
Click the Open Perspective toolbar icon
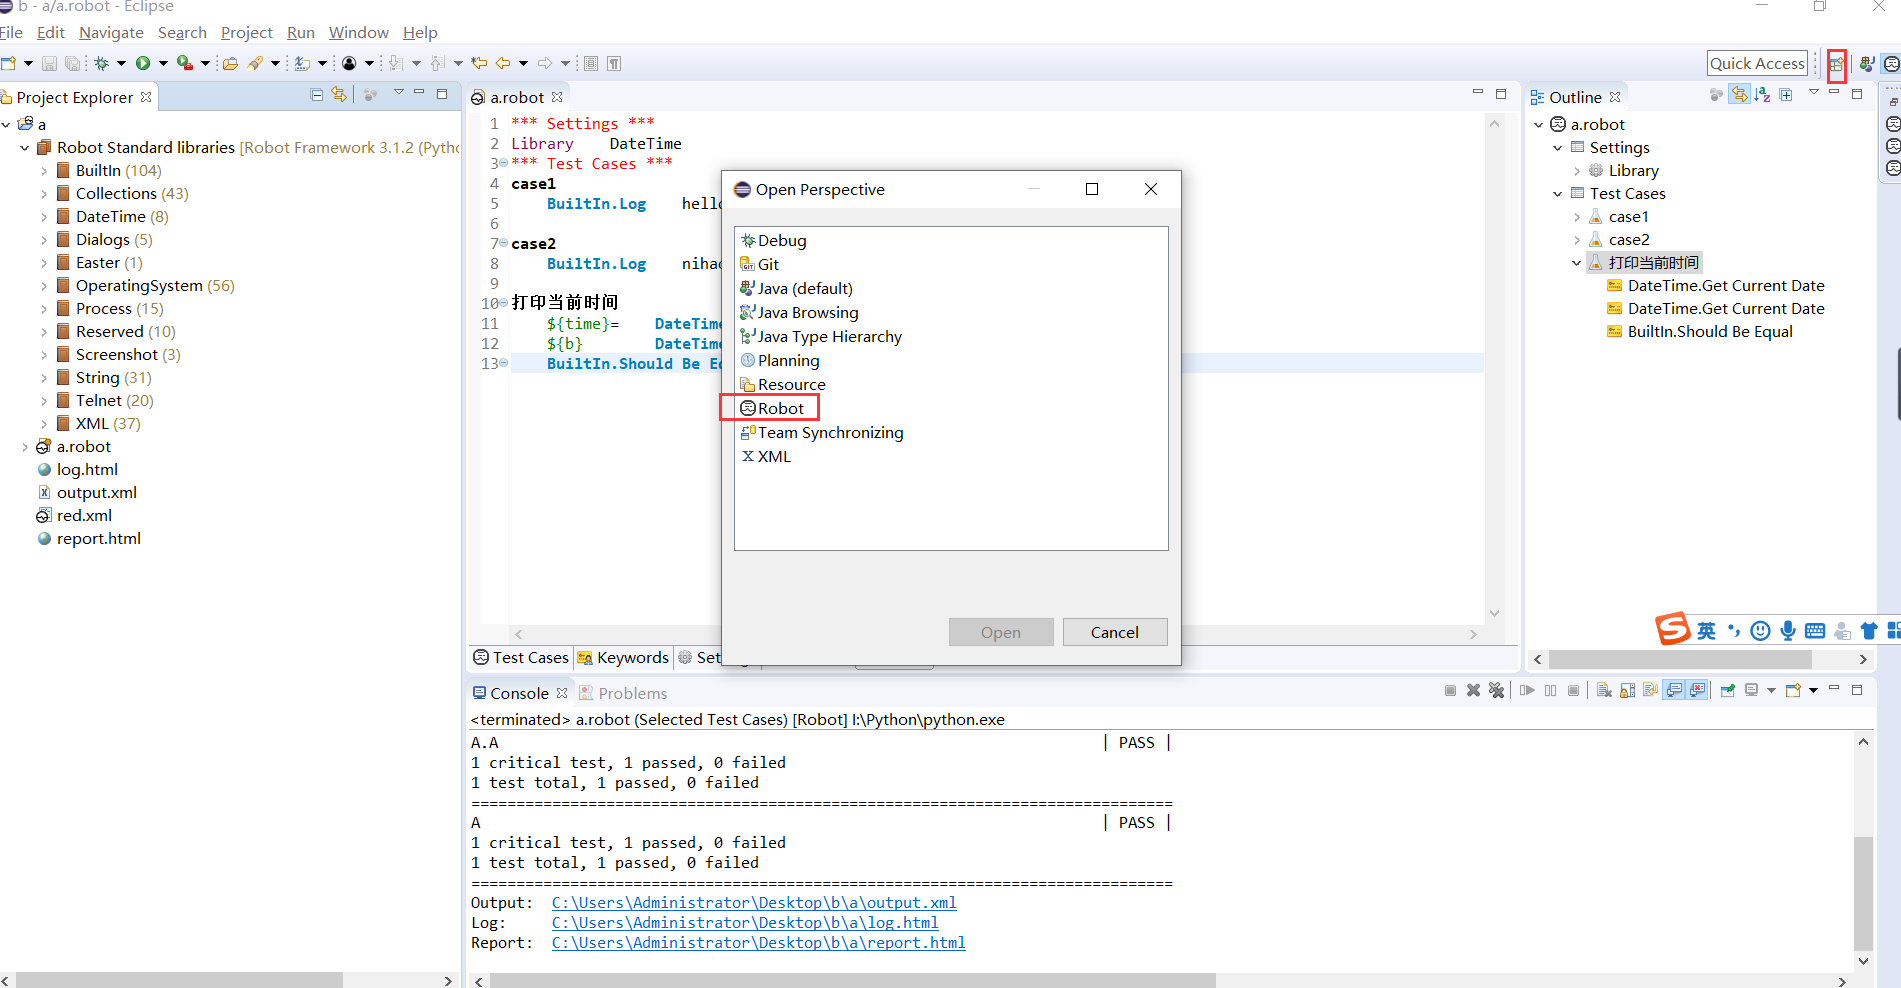[1837, 64]
